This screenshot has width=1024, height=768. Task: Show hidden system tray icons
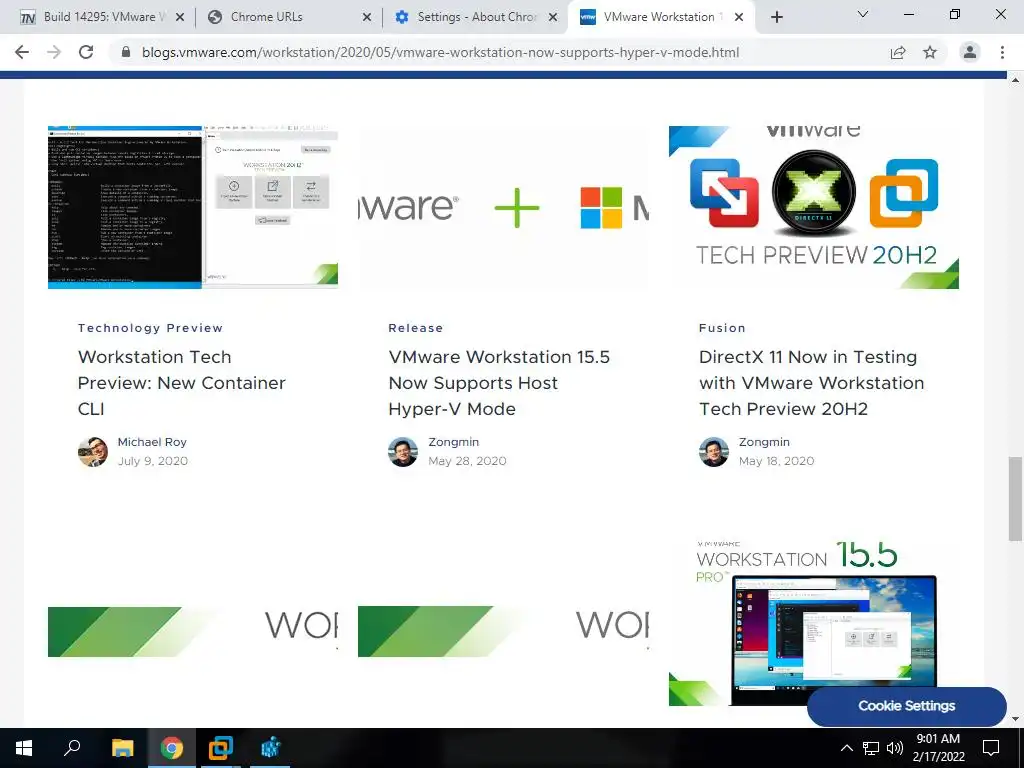pyautogui.click(x=846, y=748)
